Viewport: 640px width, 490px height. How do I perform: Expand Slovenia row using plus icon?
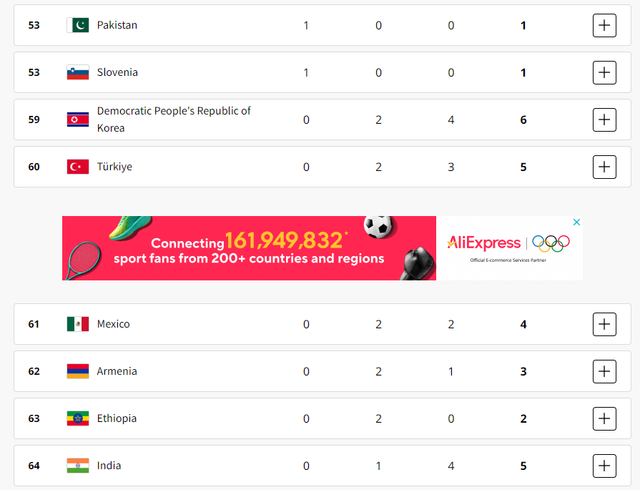[x=604, y=72]
